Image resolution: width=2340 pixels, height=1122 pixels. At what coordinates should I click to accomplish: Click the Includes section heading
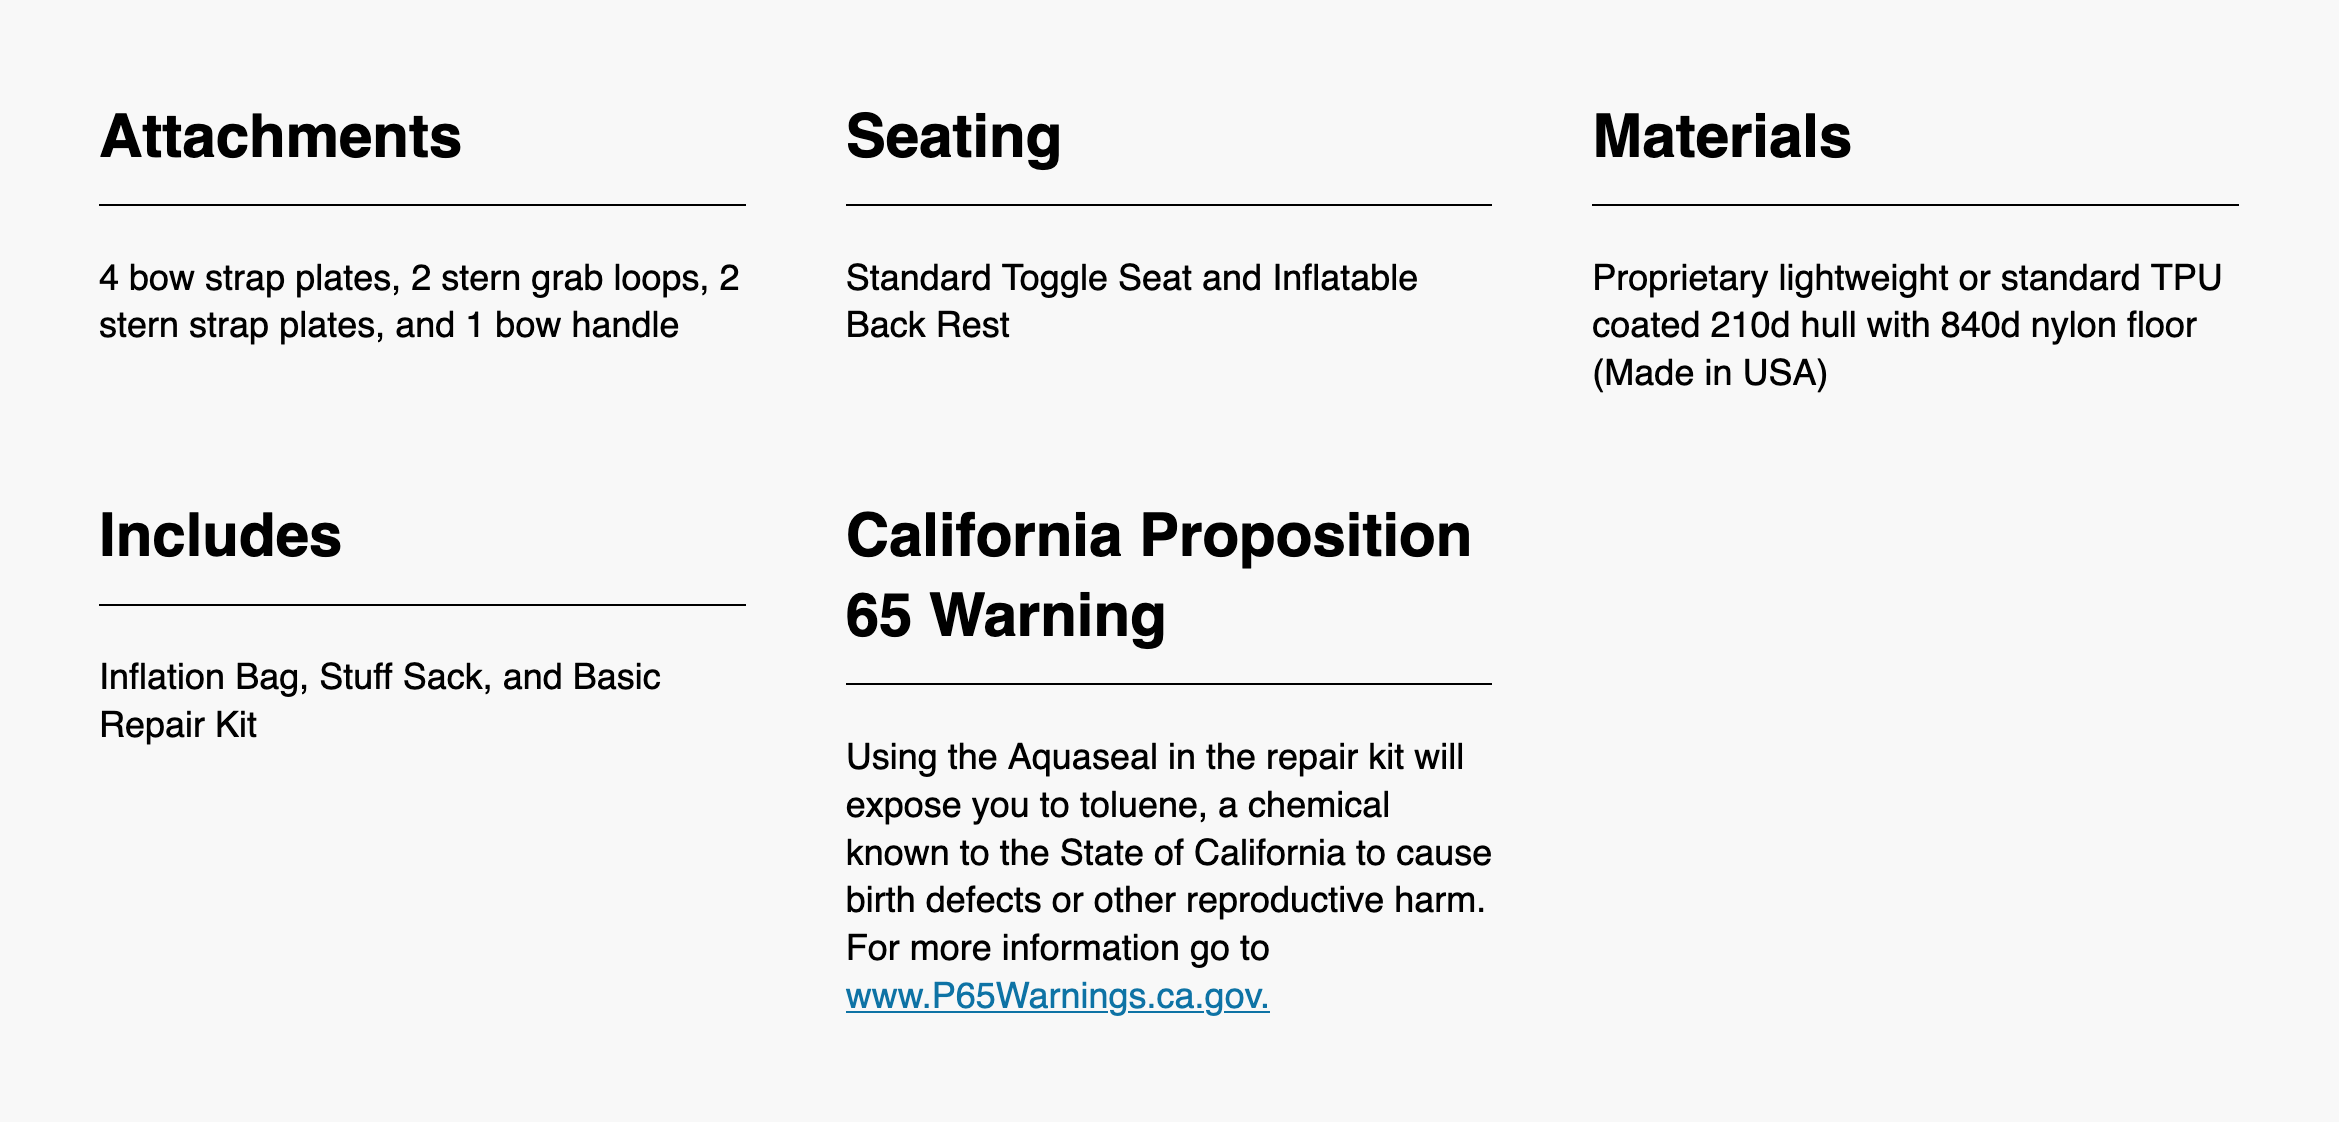220,535
